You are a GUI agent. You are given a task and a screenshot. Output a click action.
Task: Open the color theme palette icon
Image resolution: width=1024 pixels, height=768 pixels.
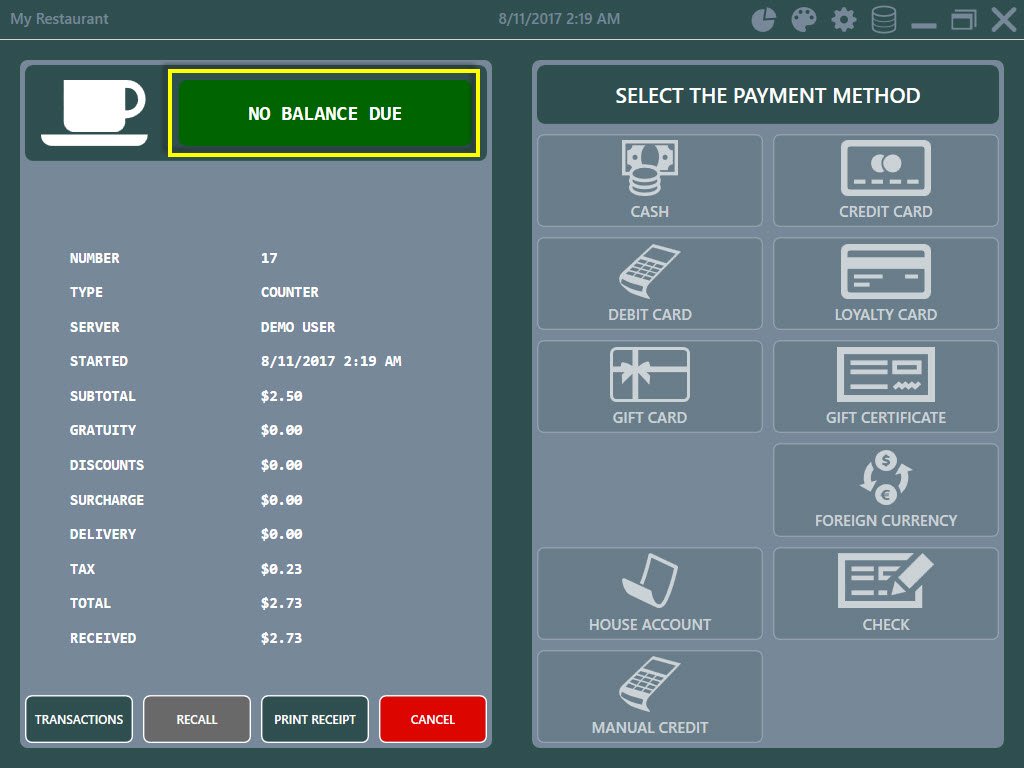pyautogui.click(x=804, y=20)
